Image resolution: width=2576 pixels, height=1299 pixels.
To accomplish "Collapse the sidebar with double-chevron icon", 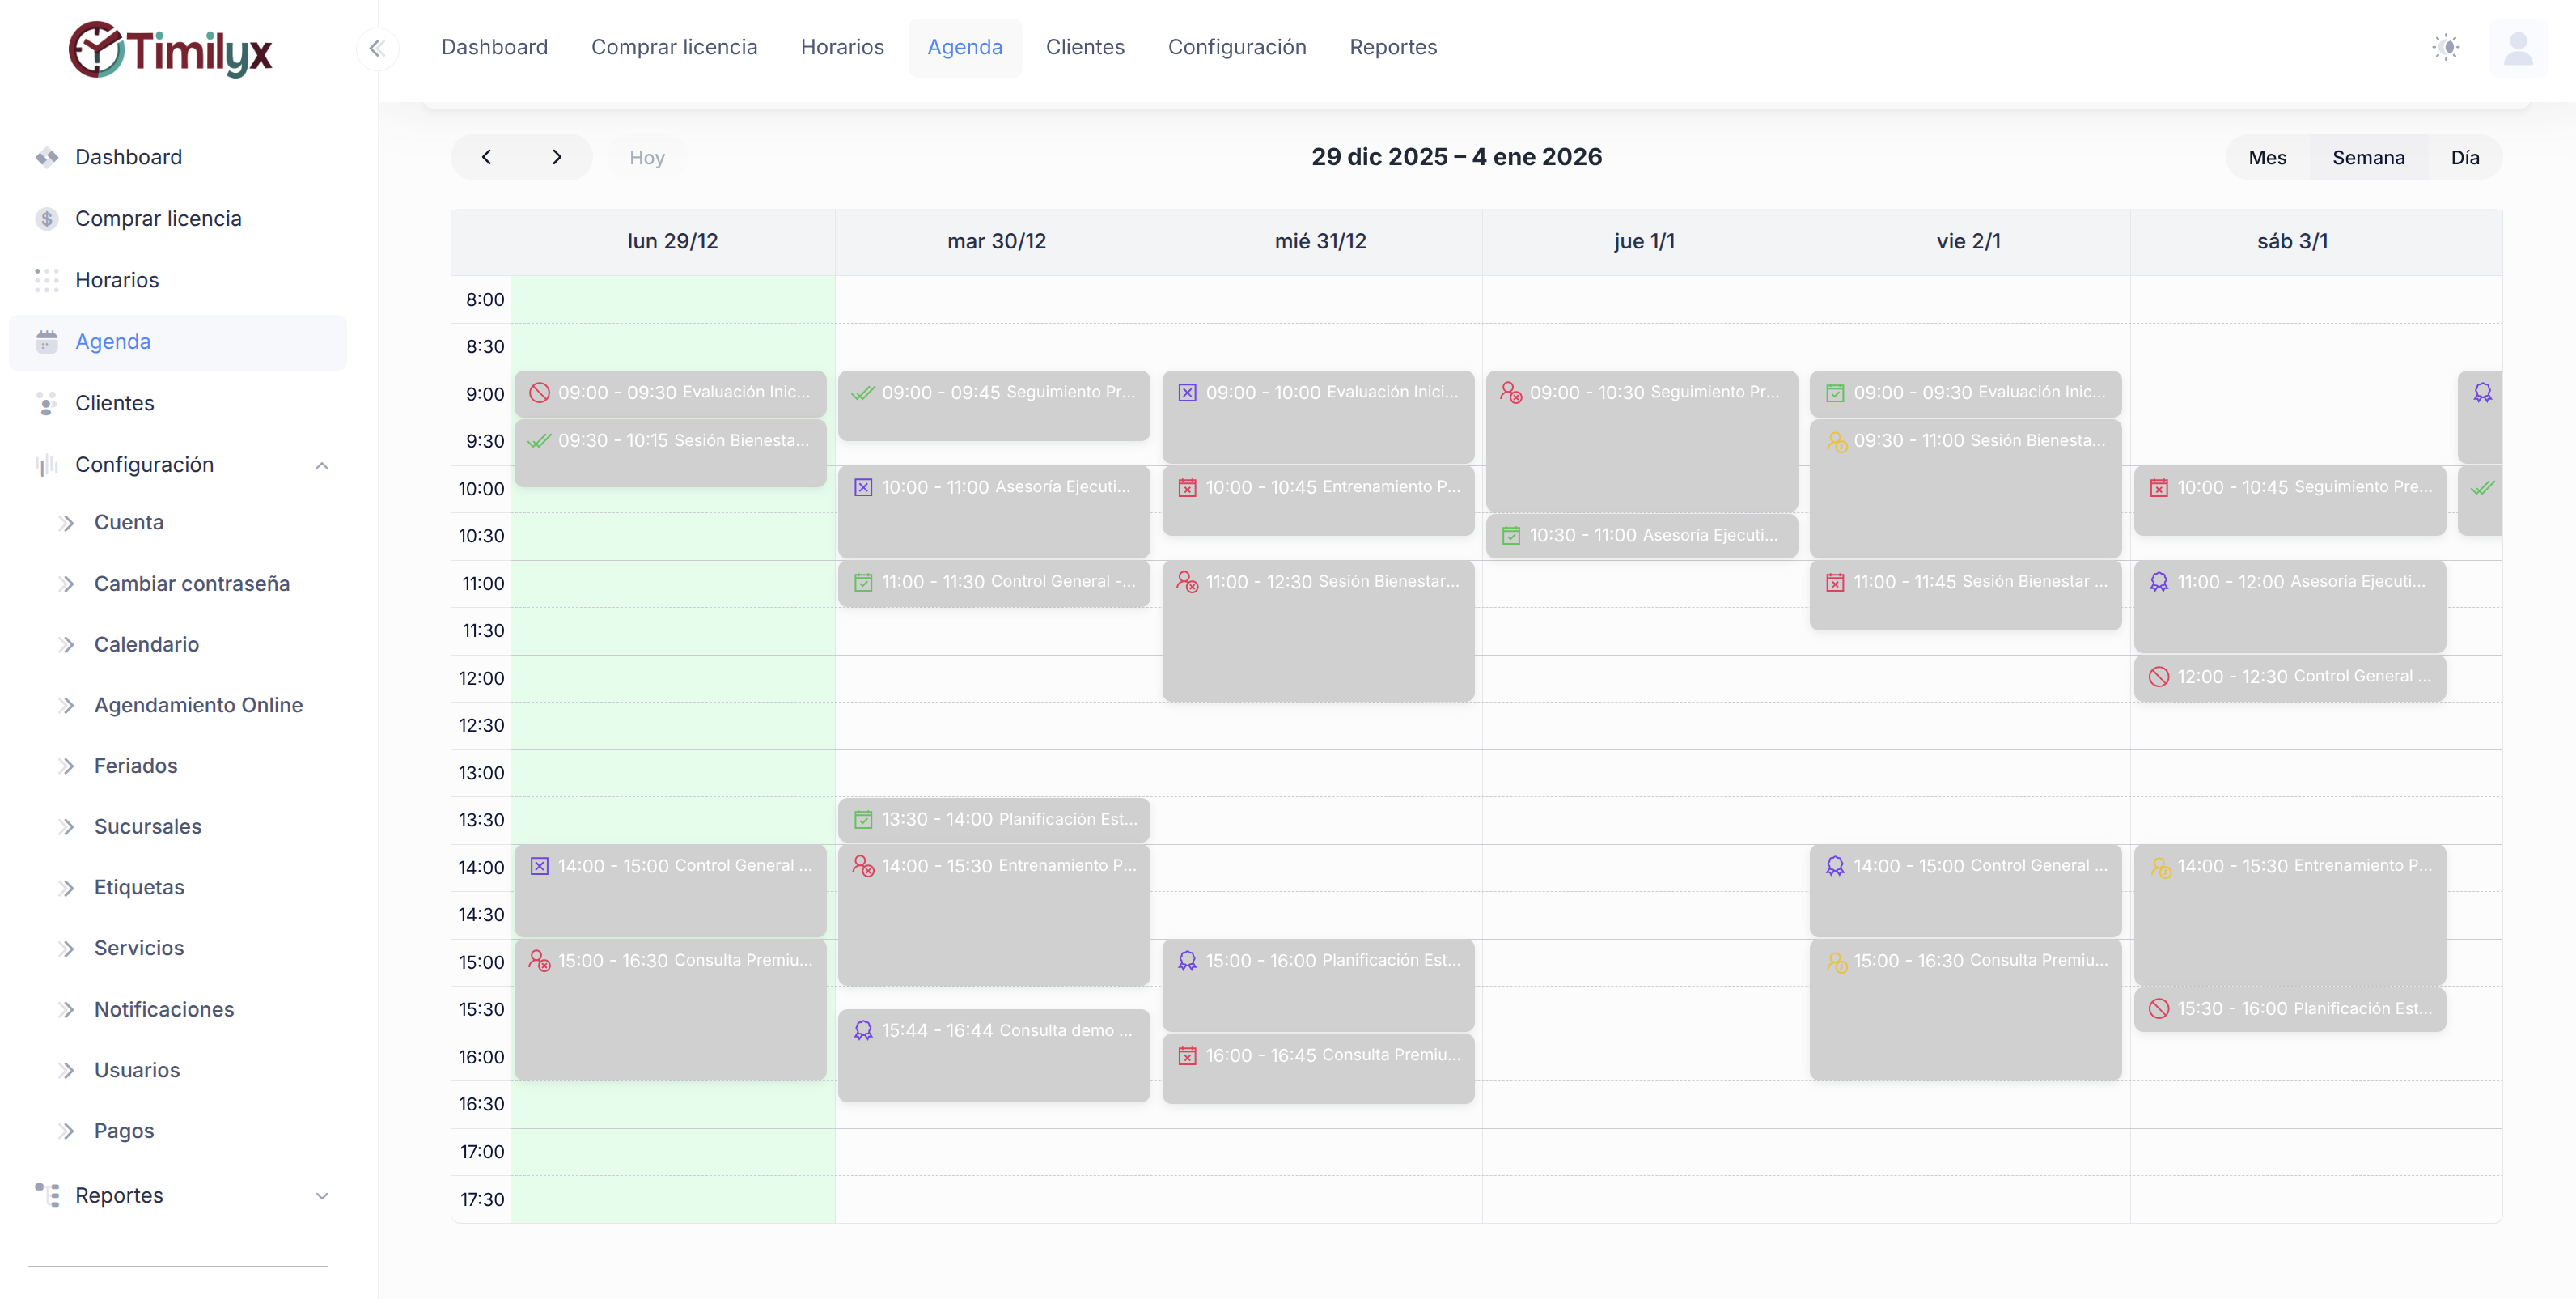I will coord(377,48).
